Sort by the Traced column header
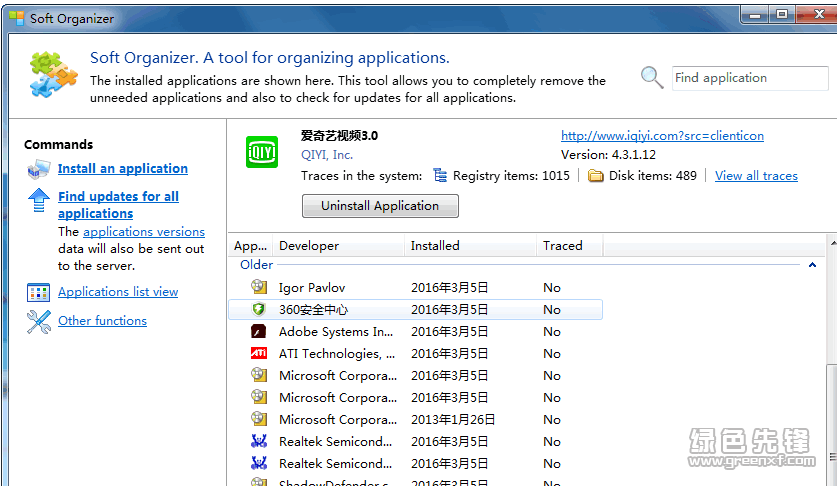The height and width of the screenshot is (486, 837). coord(570,246)
